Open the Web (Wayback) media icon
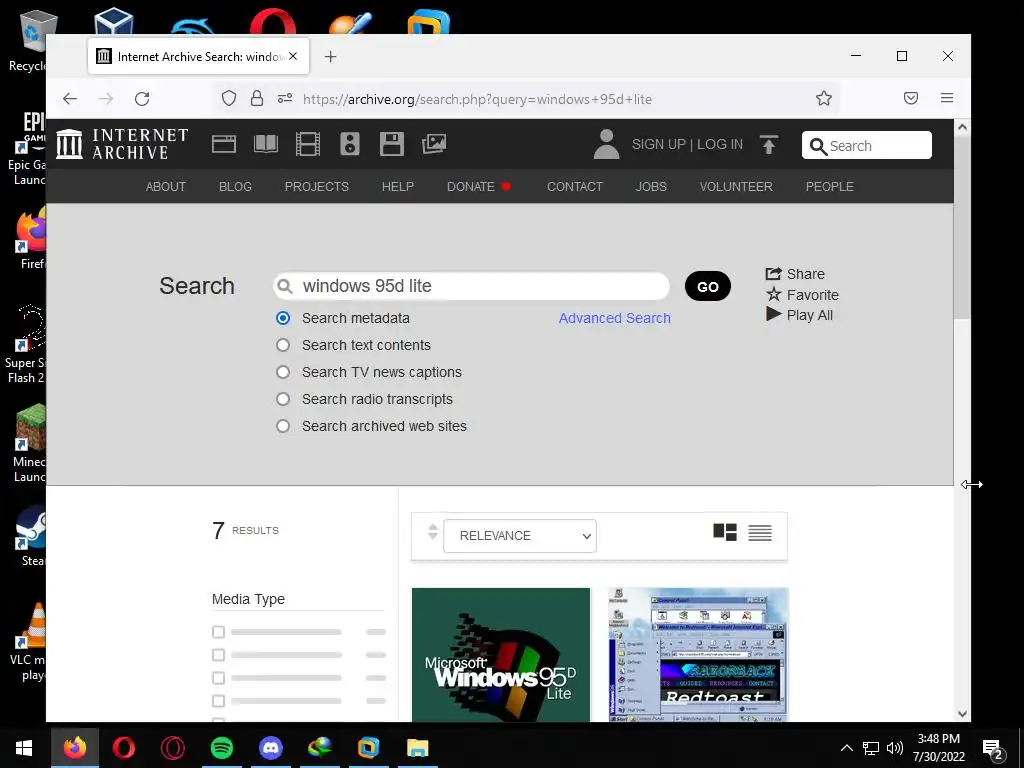 [223, 144]
